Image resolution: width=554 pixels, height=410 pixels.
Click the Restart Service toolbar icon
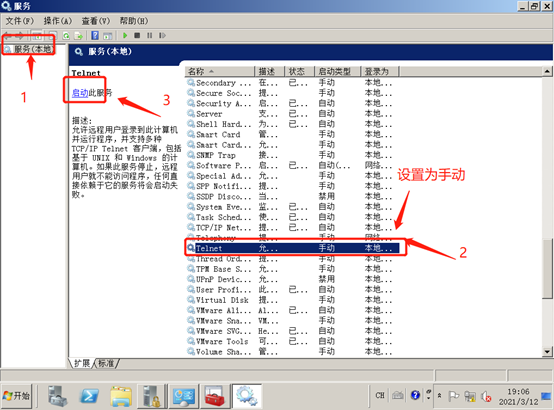[x=162, y=35]
